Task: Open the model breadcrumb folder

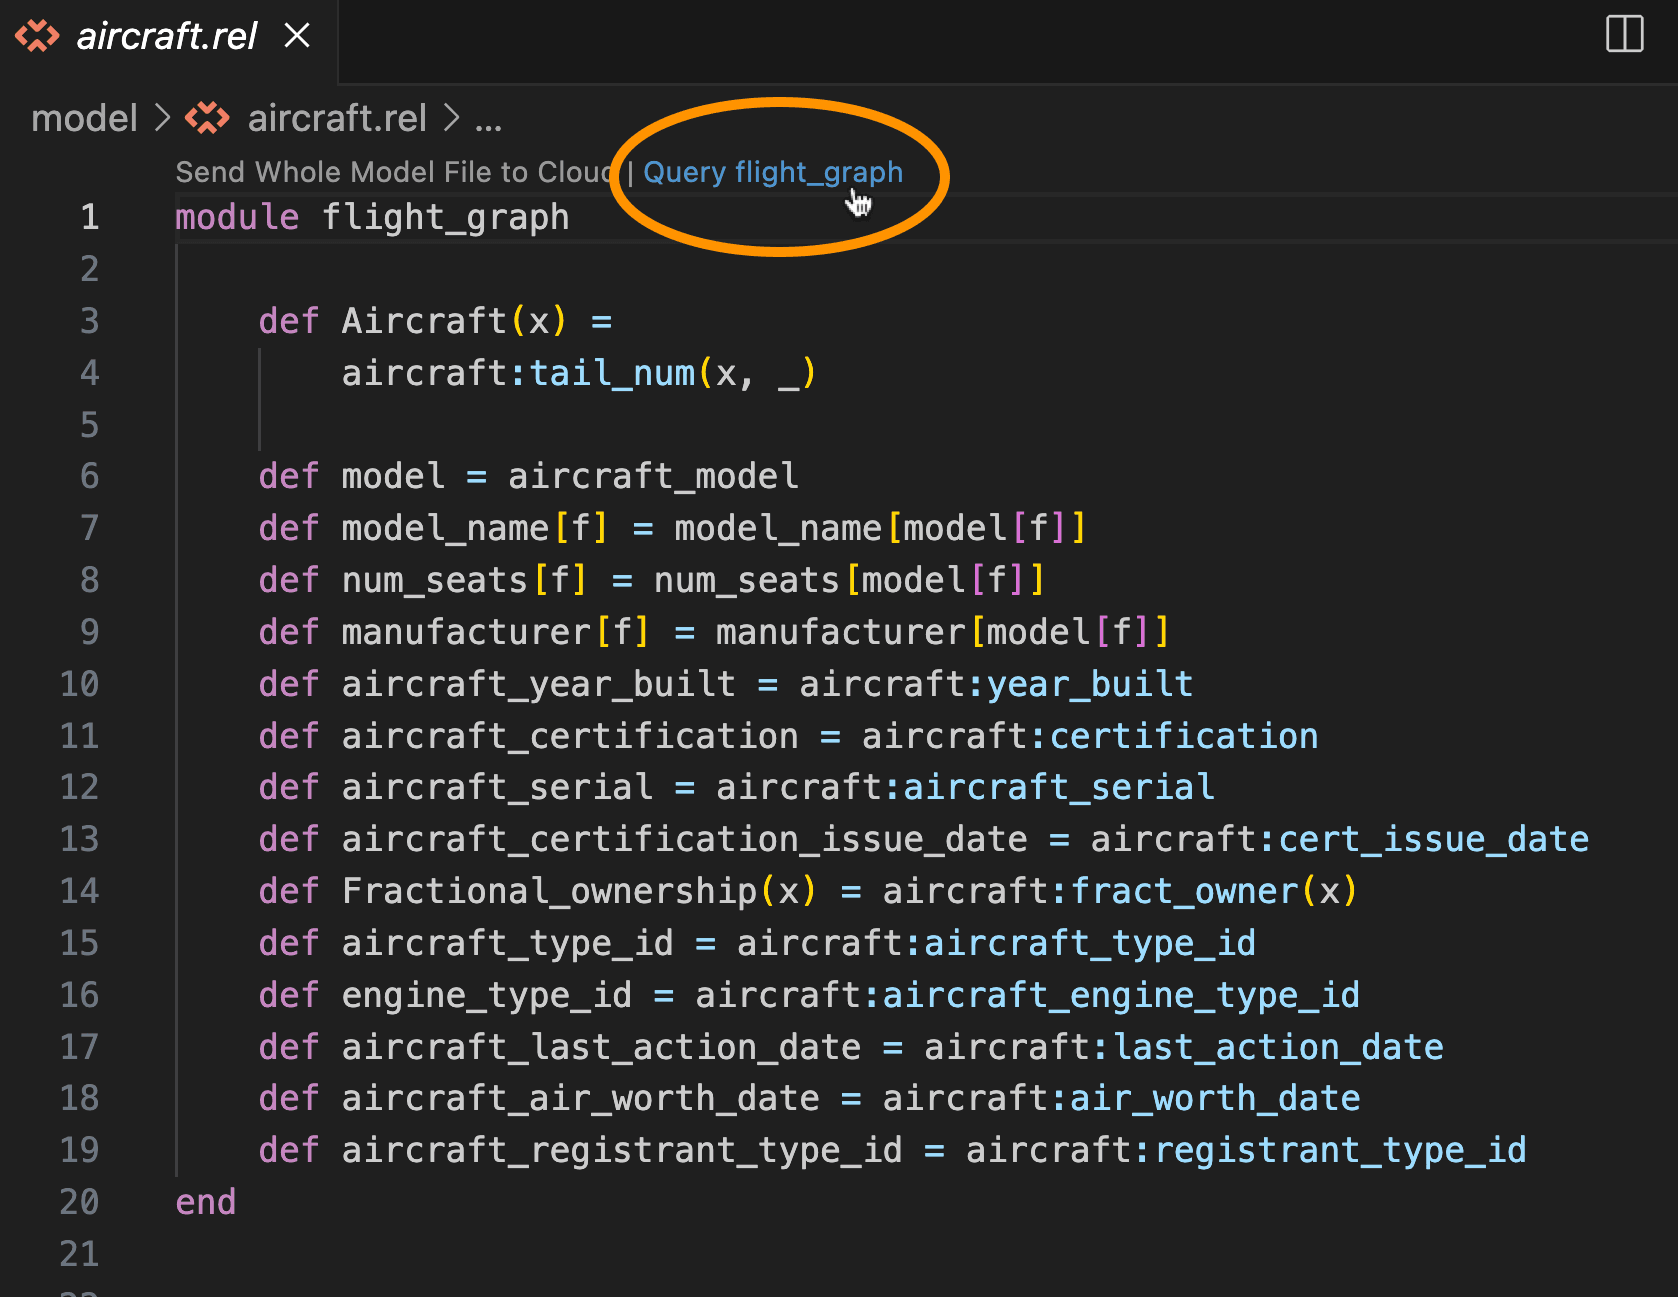Action: 84,118
